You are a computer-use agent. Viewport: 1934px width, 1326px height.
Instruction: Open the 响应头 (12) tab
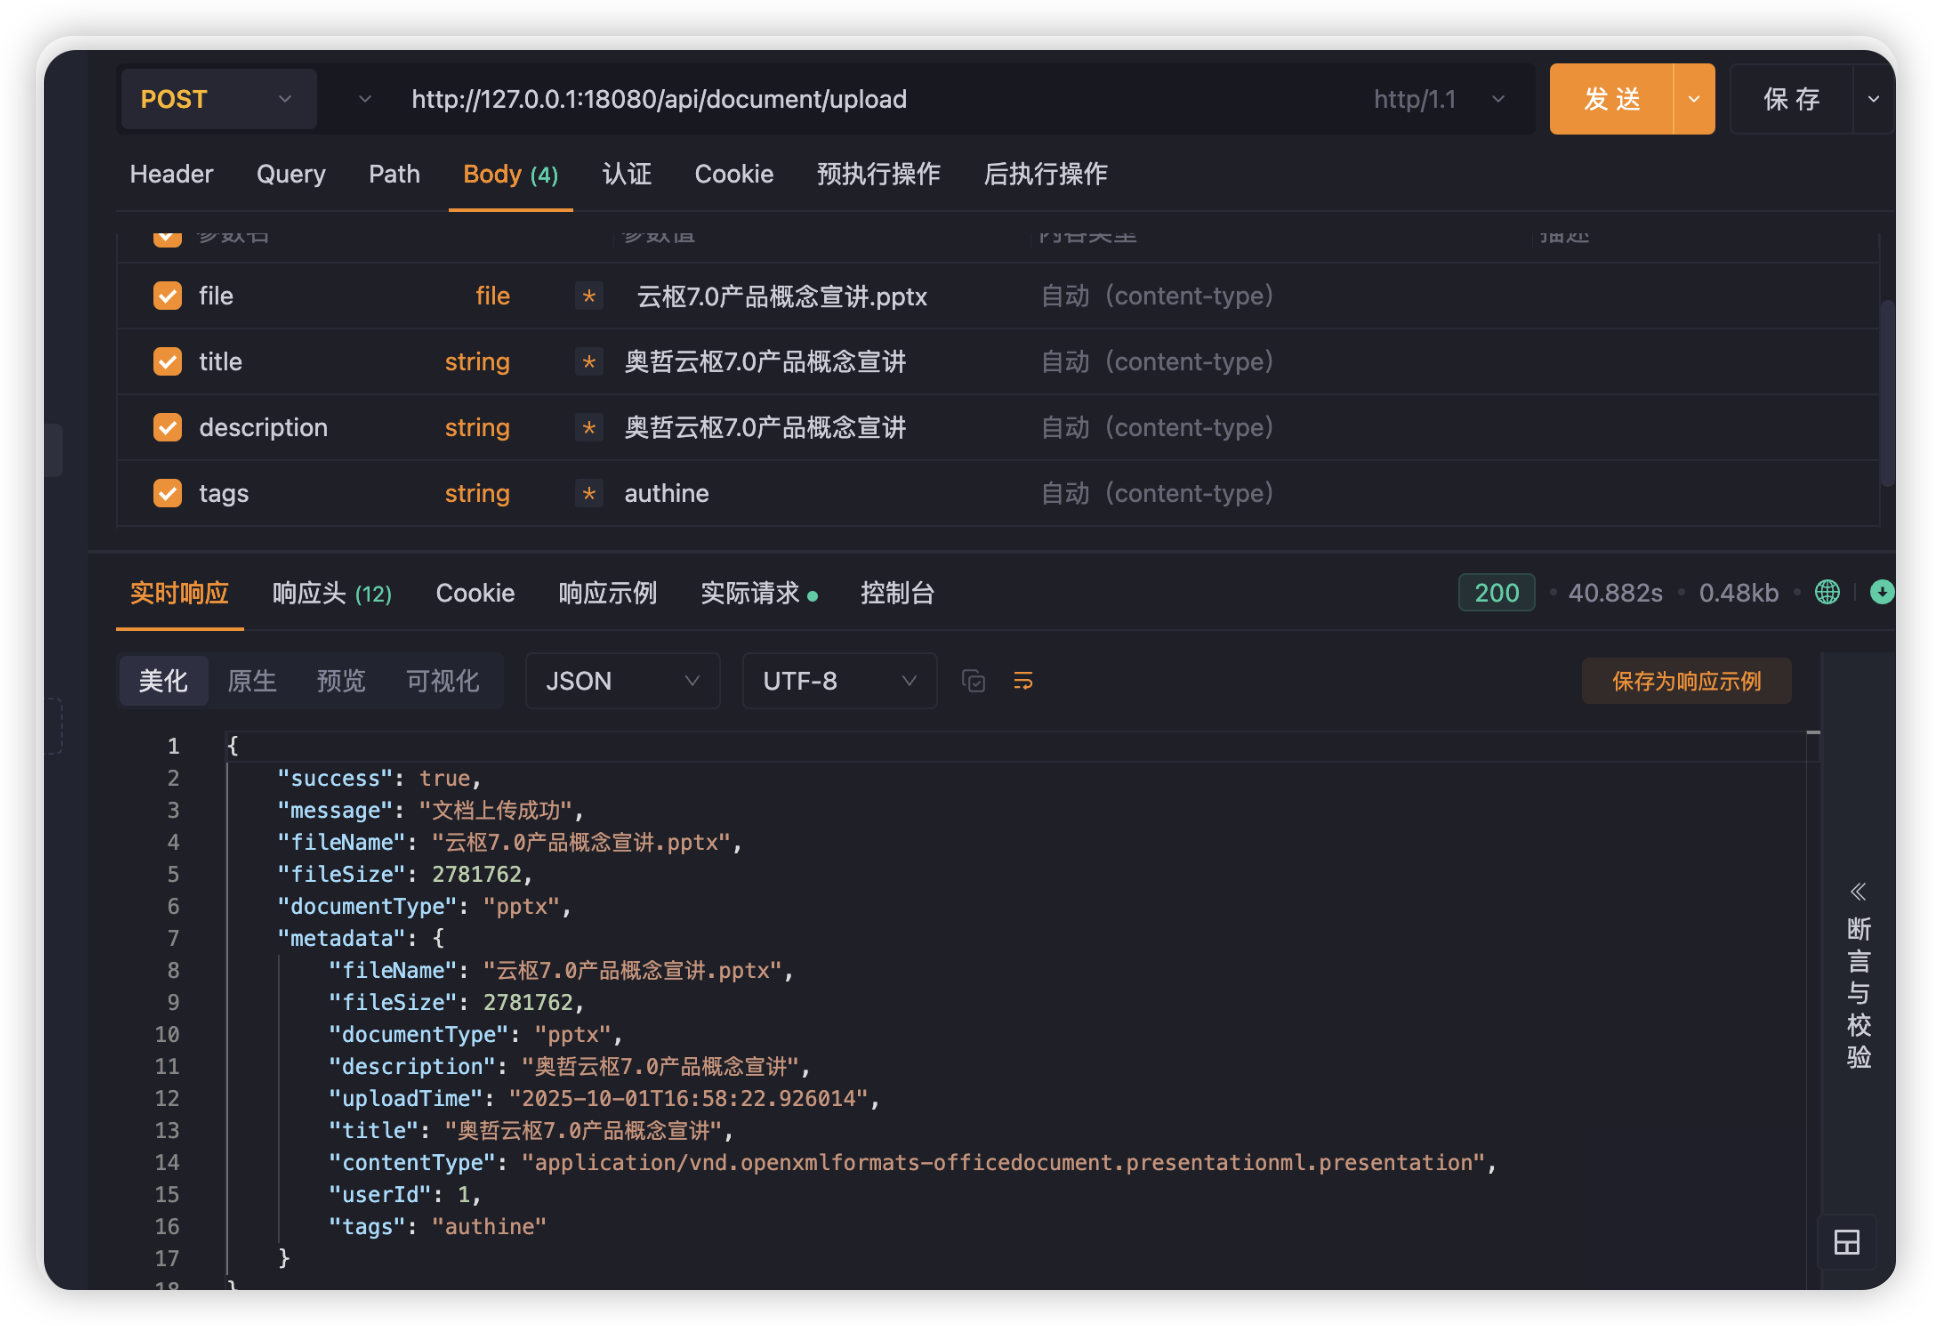(x=331, y=593)
